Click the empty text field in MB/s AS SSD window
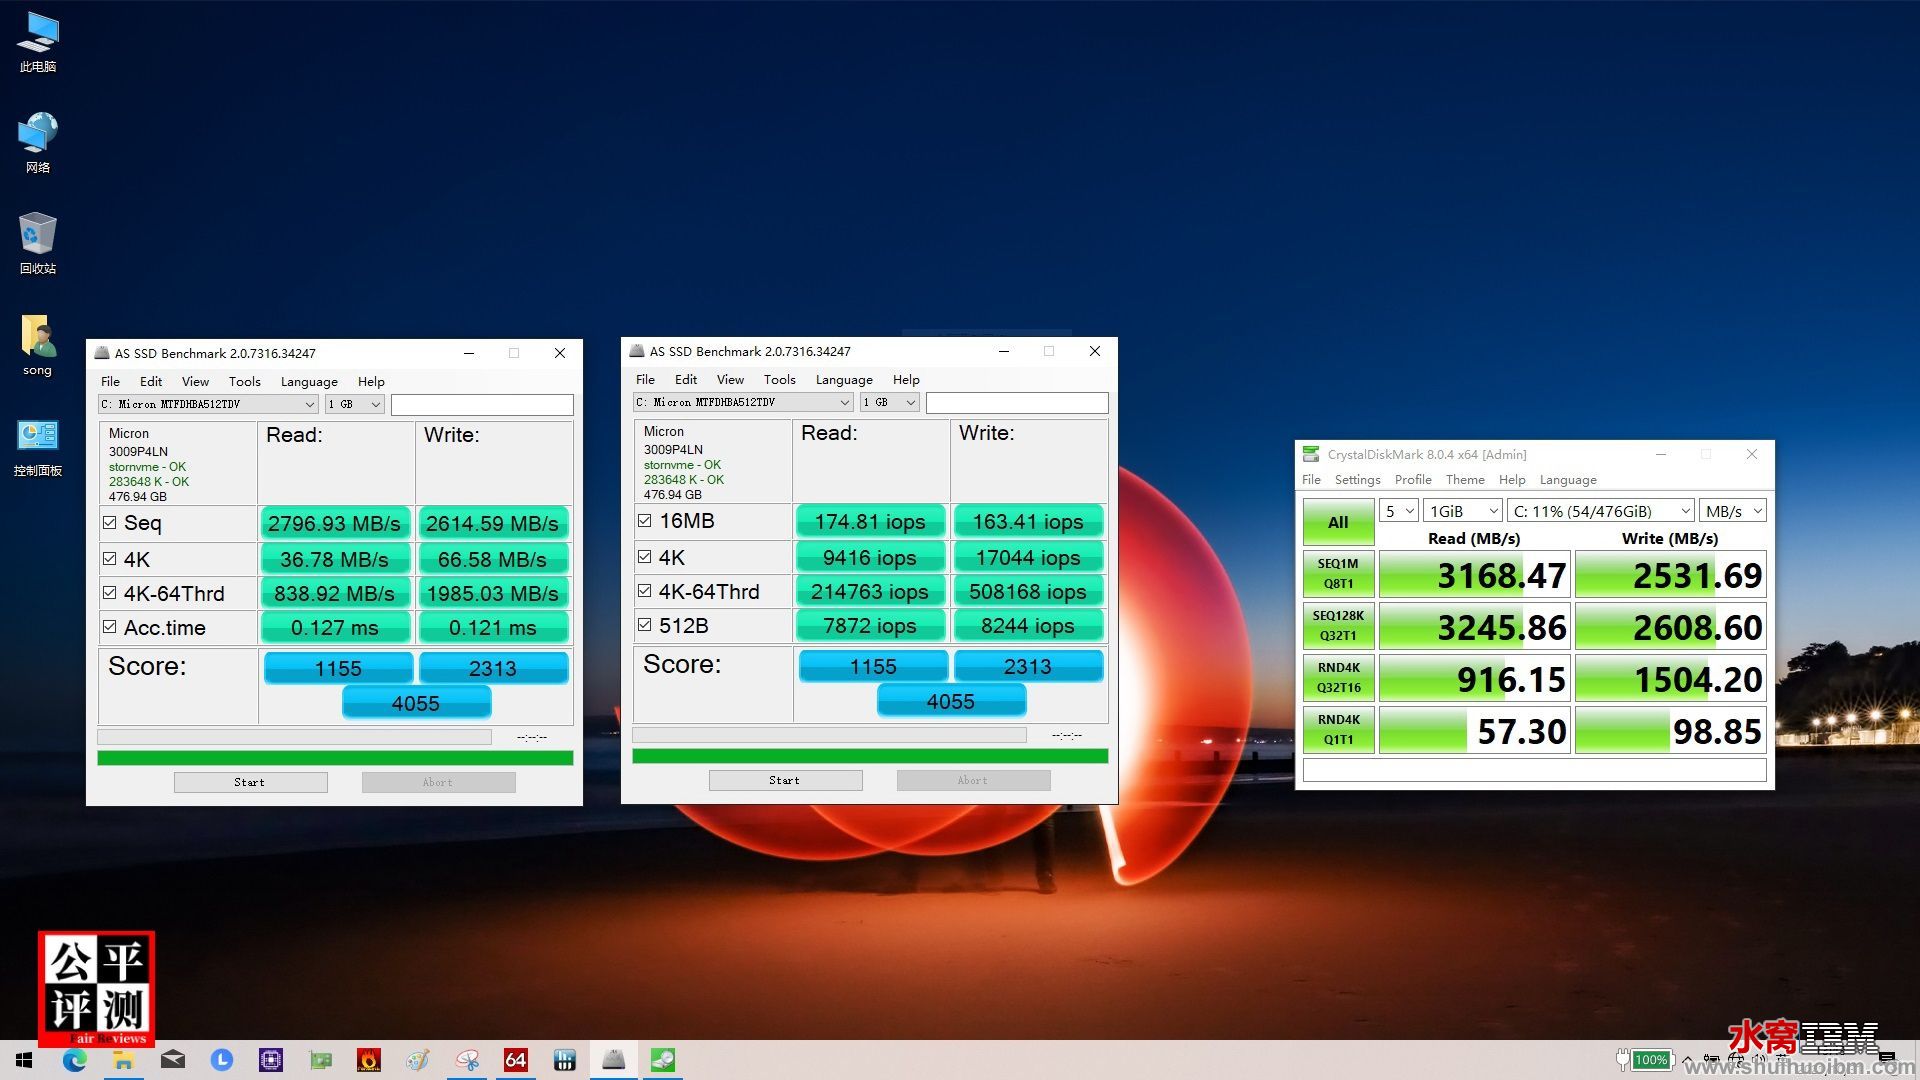 482,404
